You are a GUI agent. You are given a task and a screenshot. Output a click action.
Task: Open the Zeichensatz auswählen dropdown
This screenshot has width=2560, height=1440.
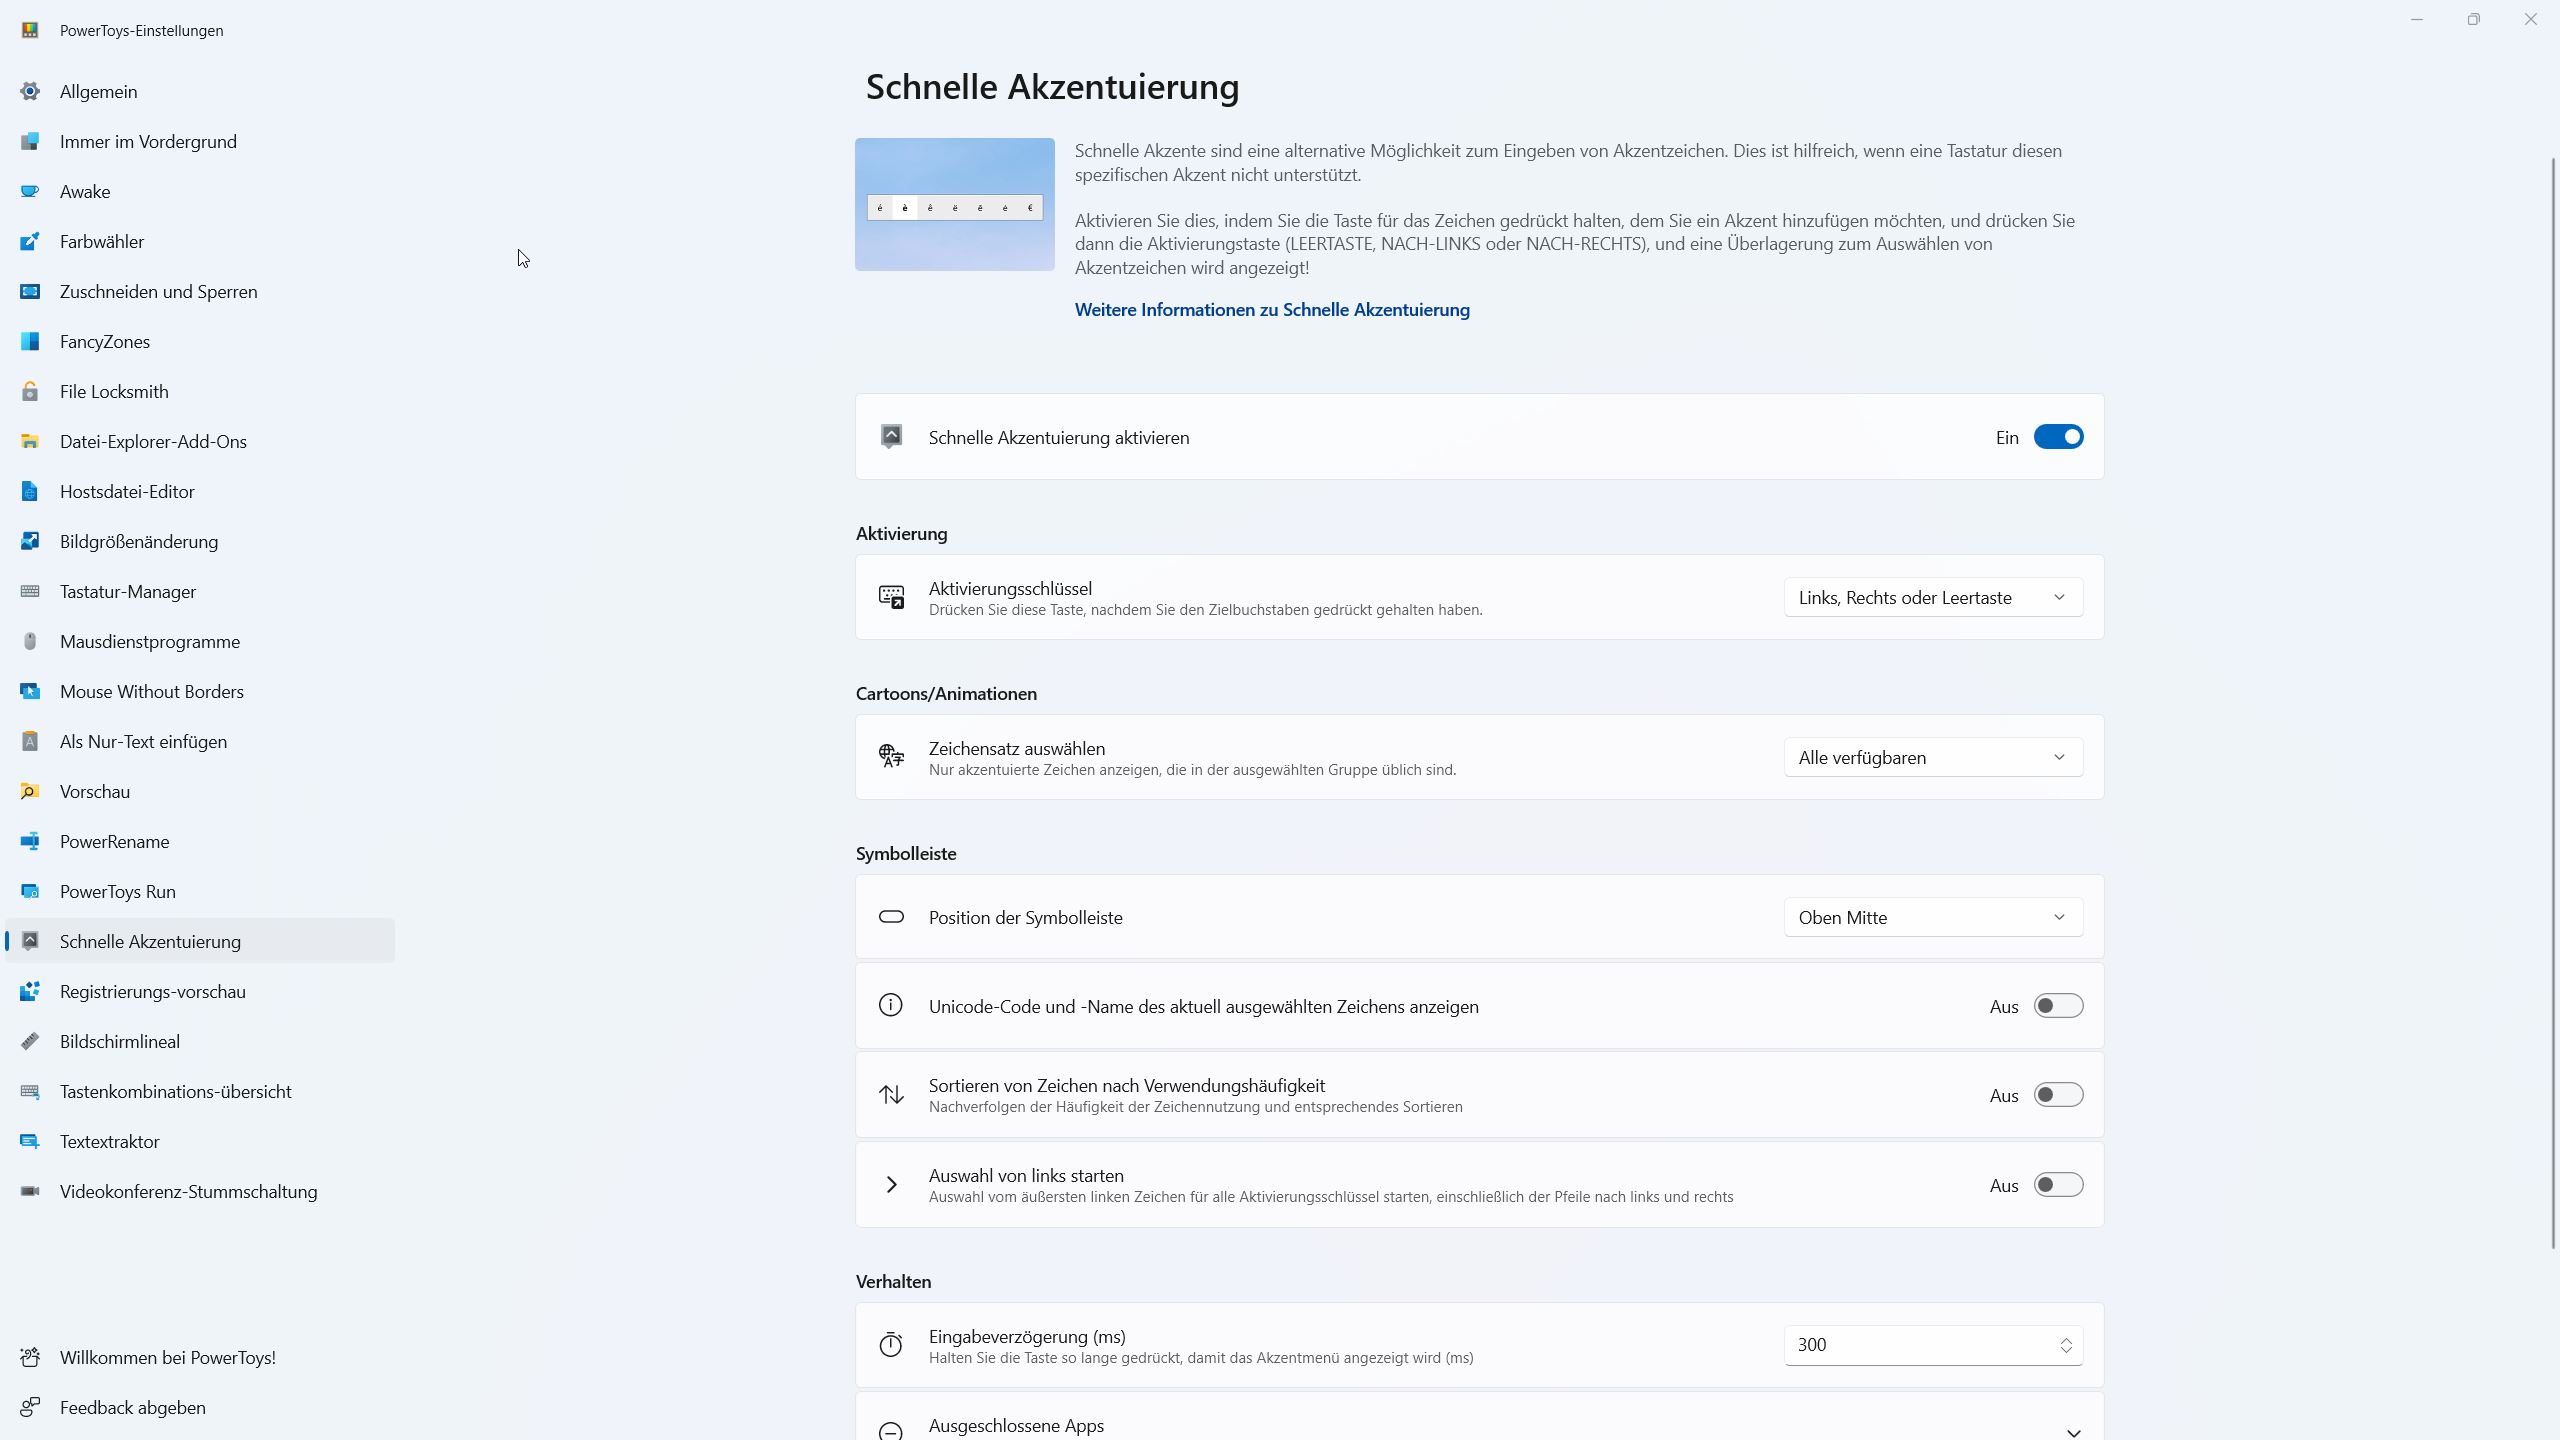pyautogui.click(x=1932, y=758)
